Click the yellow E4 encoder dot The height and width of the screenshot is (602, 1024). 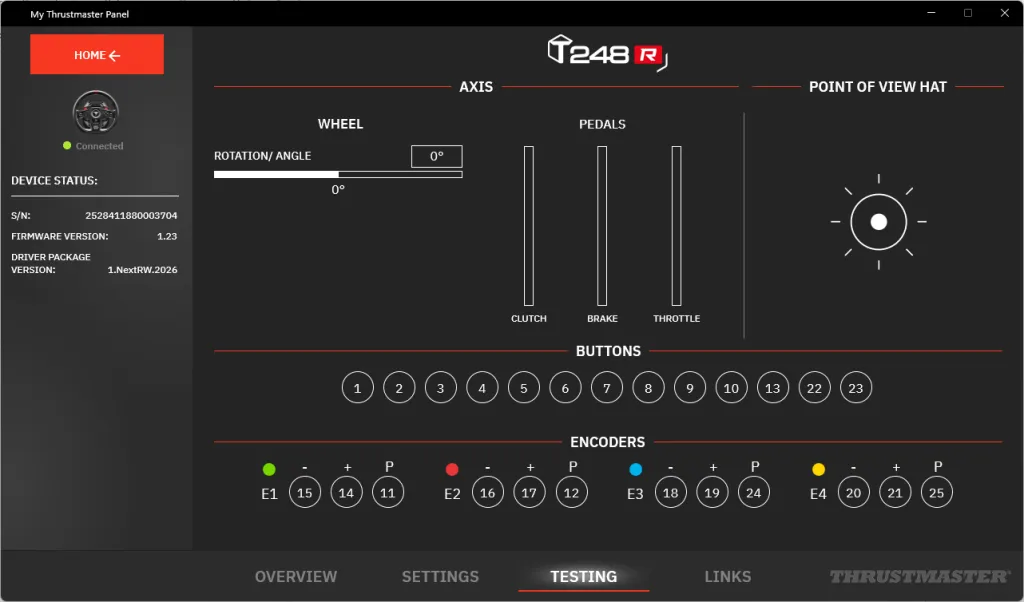818,469
